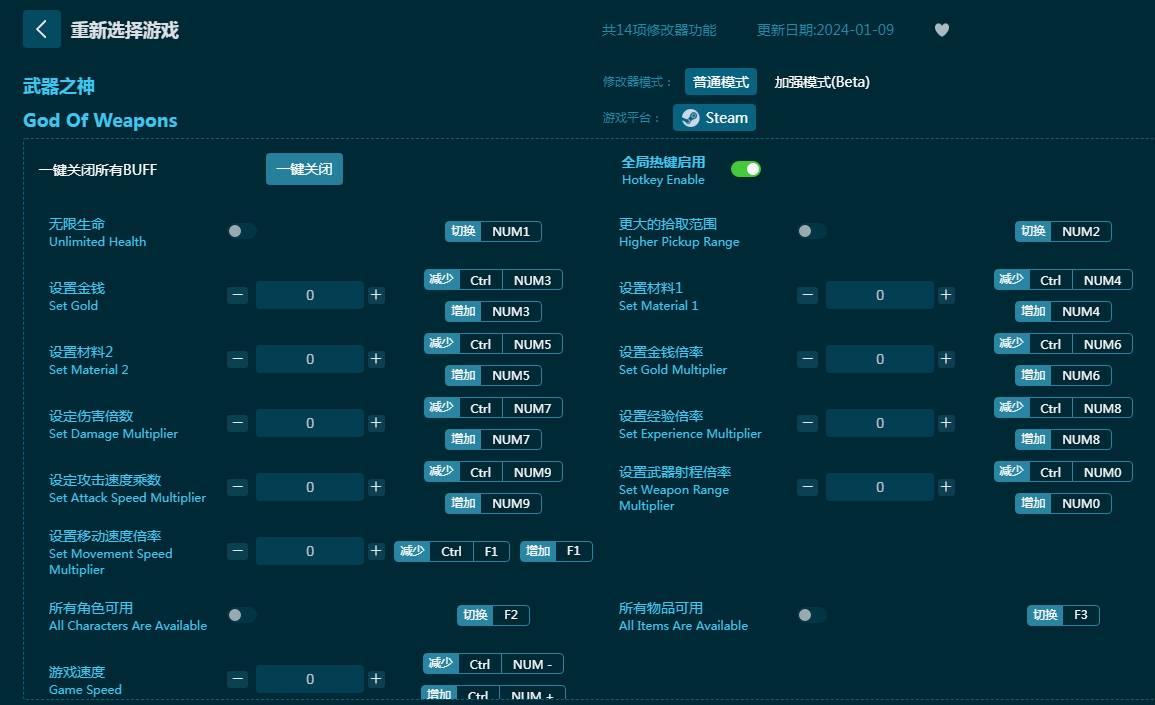Click the back arrow icon
1155x705 pixels.
click(41, 29)
